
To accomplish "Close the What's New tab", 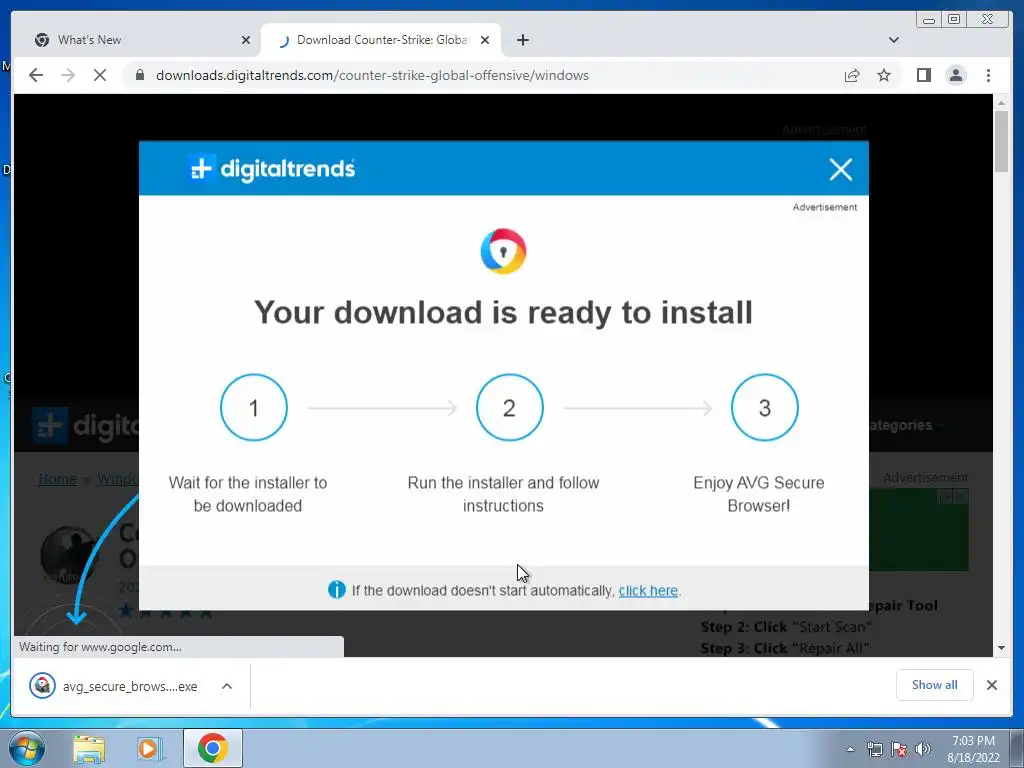I will pos(246,40).
